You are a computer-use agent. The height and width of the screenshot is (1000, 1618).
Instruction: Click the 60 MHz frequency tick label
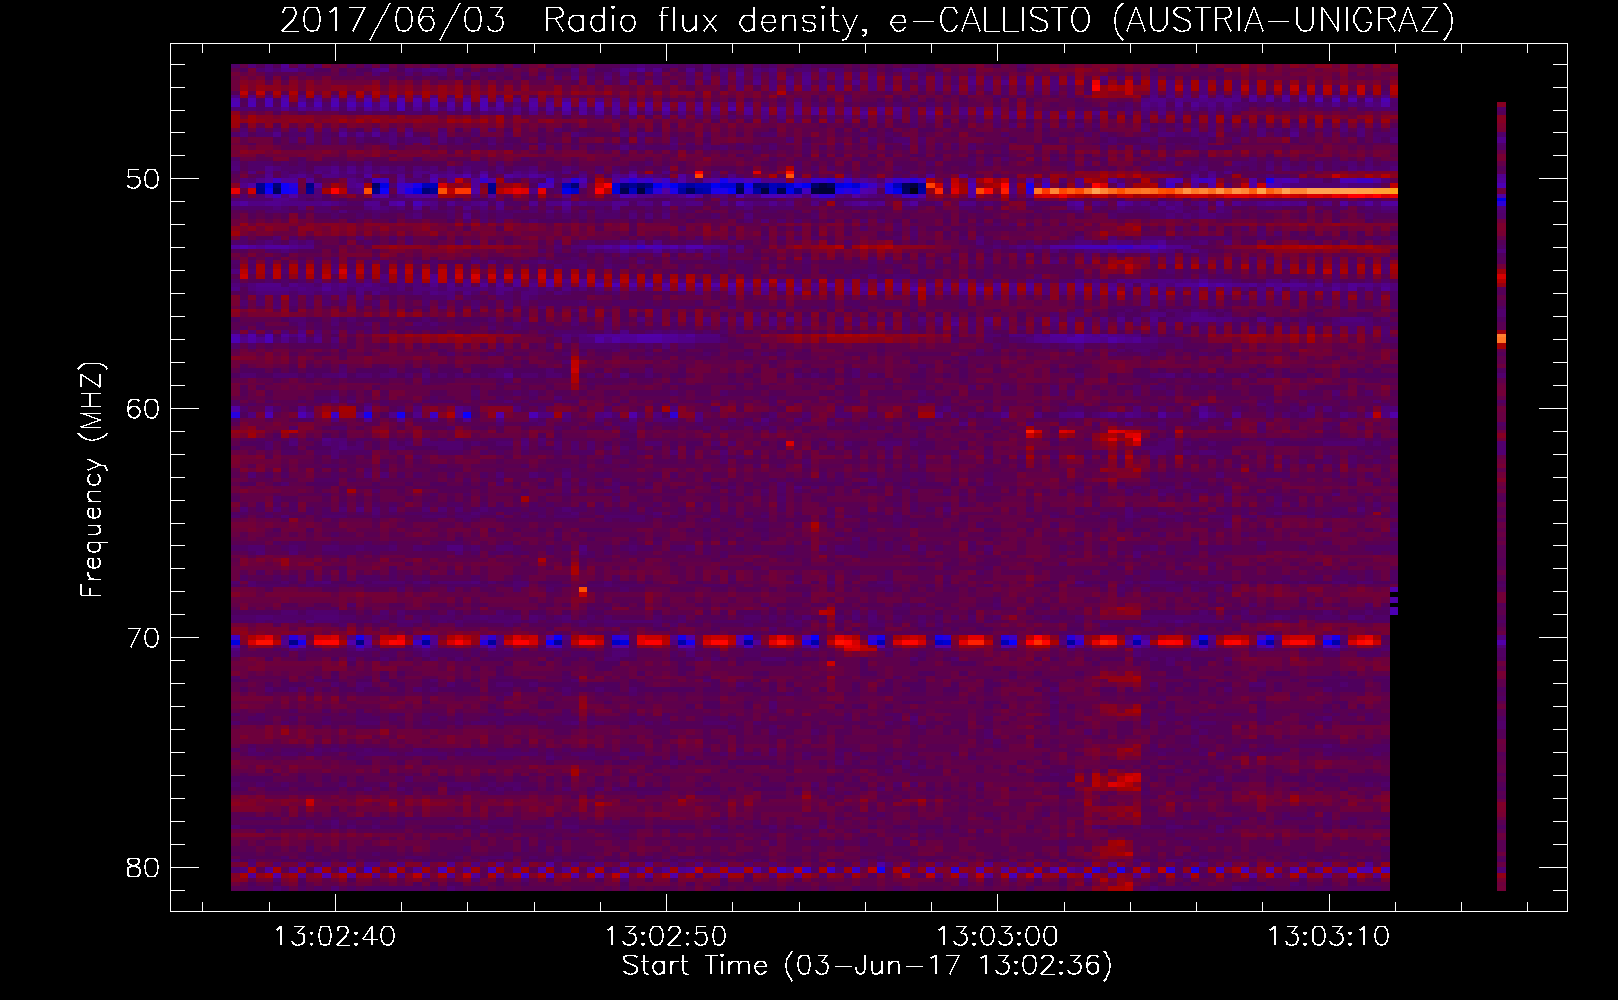(x=143, y=409)
